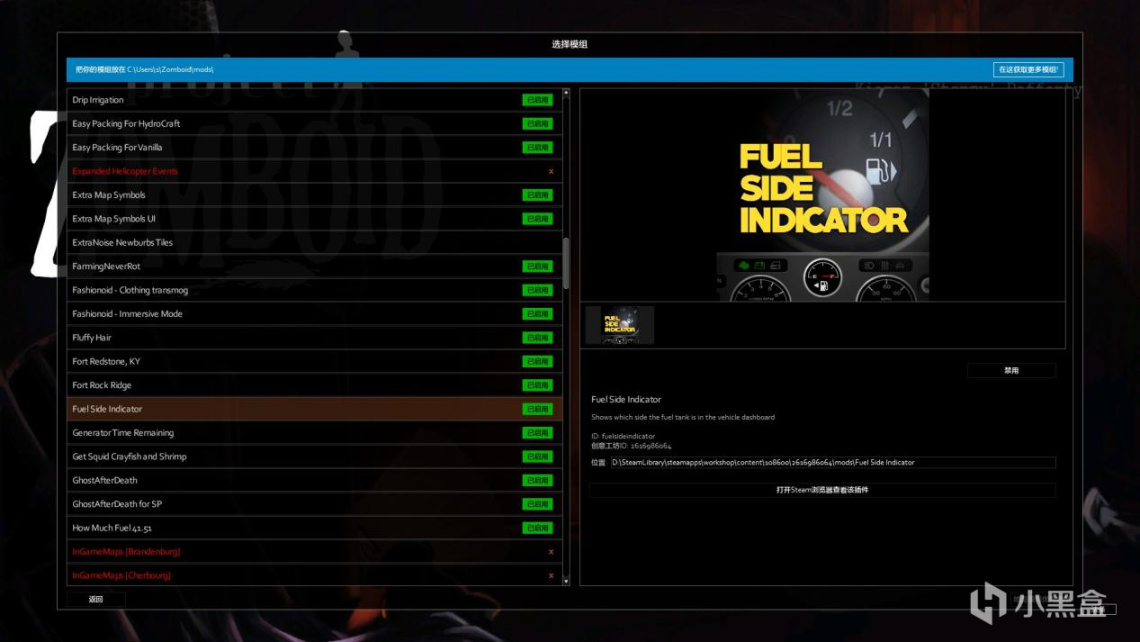Select Fuel Side Indicator row
This screenshot has height=642, width=1140.
314,409
